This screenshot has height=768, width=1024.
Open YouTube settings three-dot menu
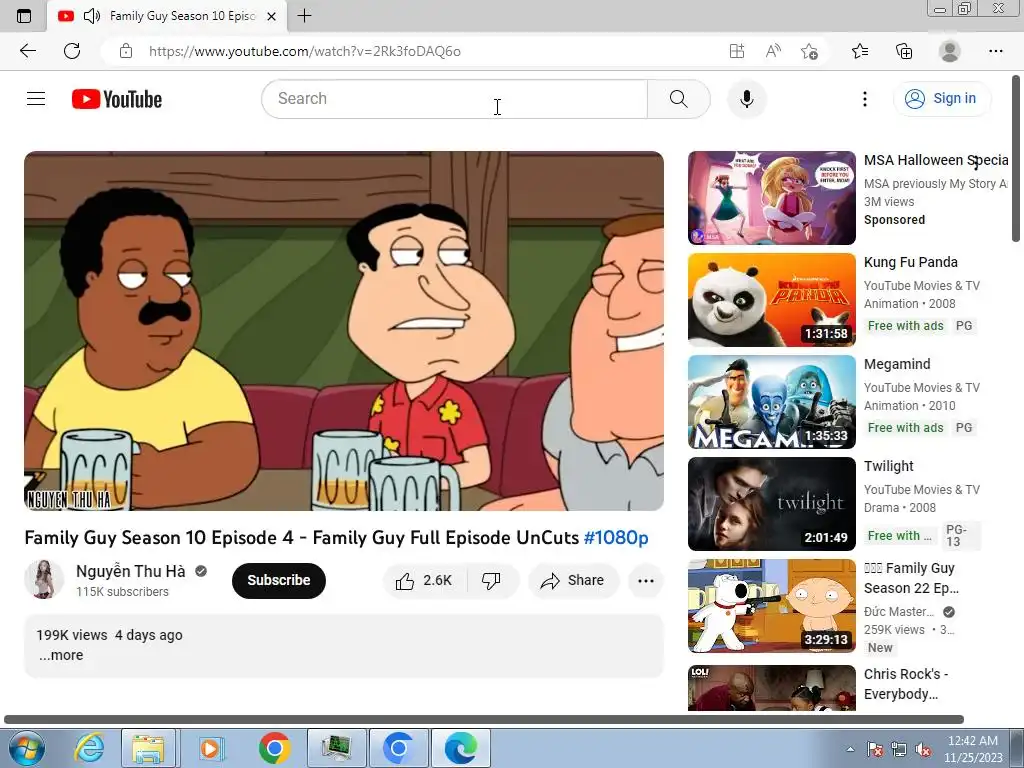coord(865,99)
